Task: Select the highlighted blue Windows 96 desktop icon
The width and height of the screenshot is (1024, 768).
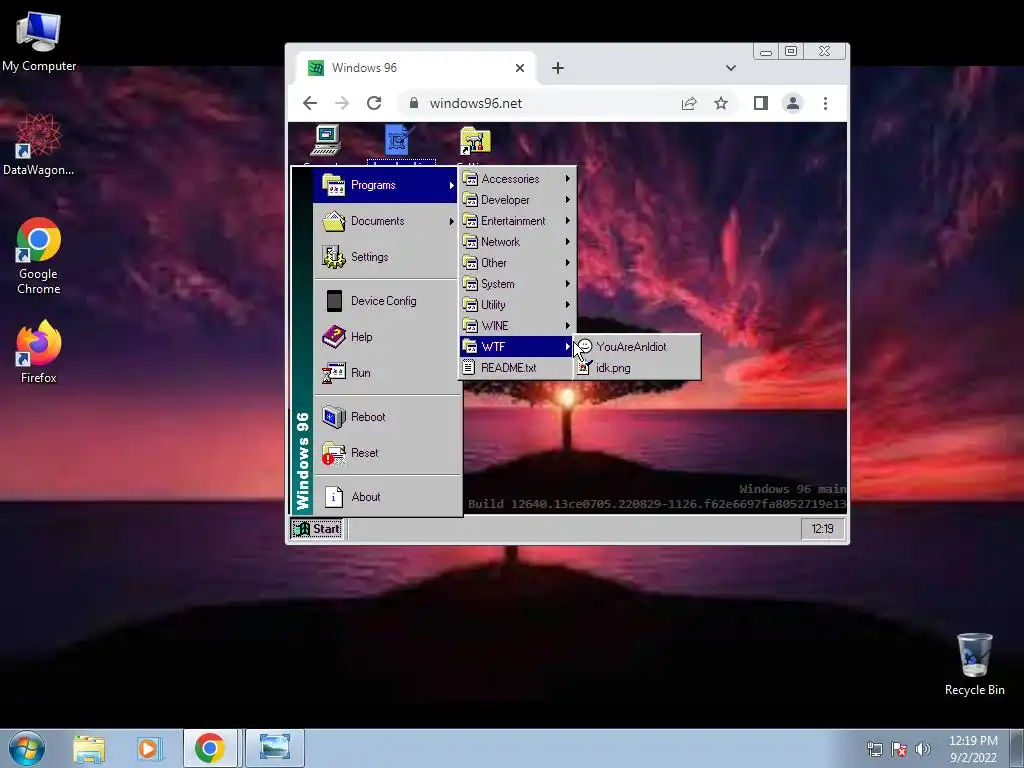Action: pos(398,140)
